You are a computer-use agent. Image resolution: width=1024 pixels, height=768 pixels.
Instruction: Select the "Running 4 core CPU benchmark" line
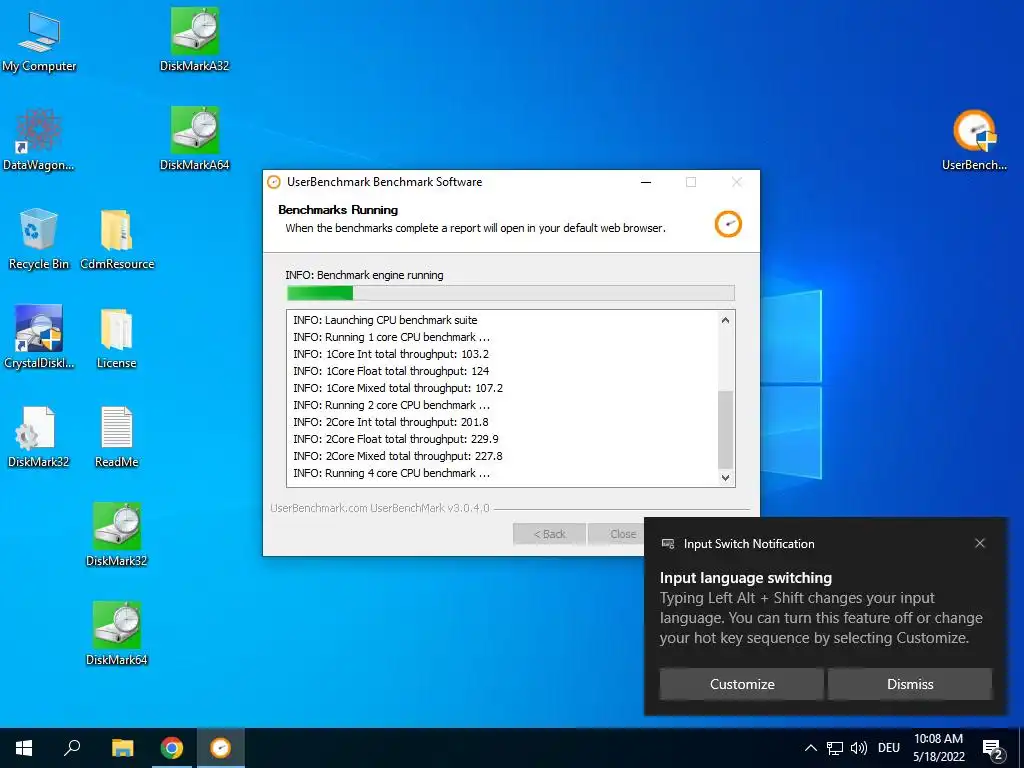point(391,473)
